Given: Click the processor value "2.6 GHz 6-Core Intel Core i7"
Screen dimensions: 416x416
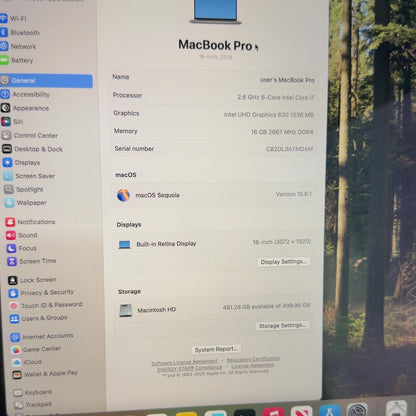Looking at the screenshot, I should [x=276, y=98].
